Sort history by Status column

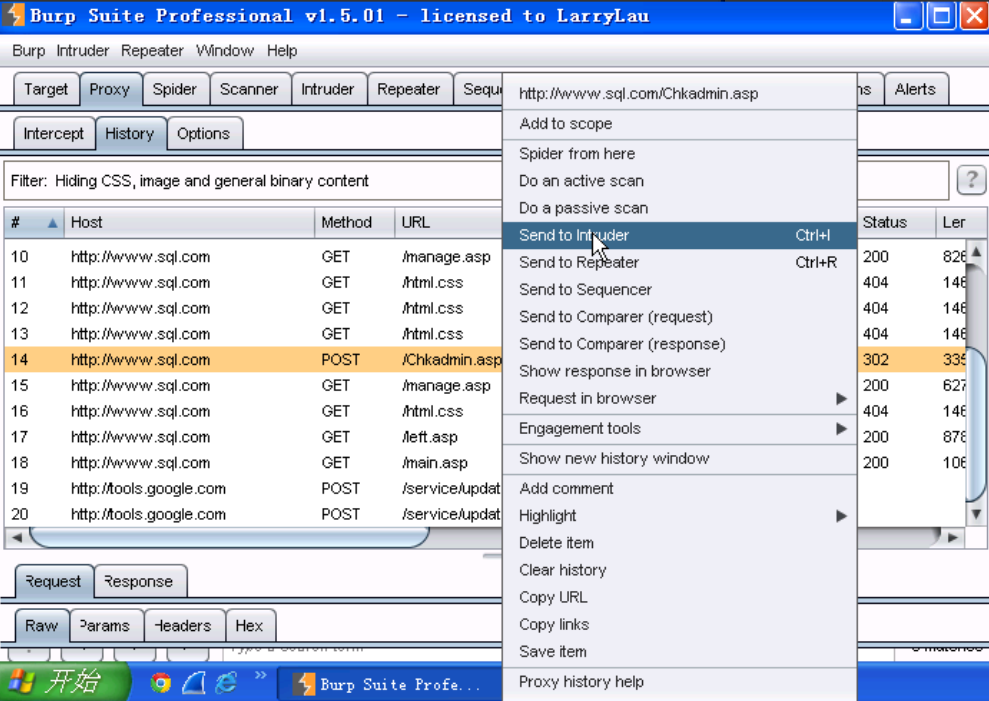click(896, 222)
